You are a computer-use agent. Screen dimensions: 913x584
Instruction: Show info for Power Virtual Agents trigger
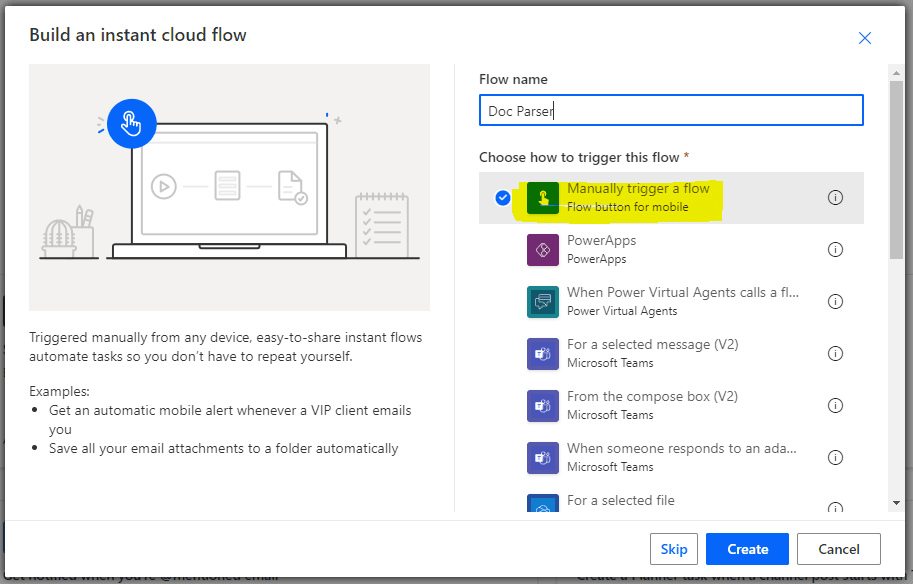[835, 302]
